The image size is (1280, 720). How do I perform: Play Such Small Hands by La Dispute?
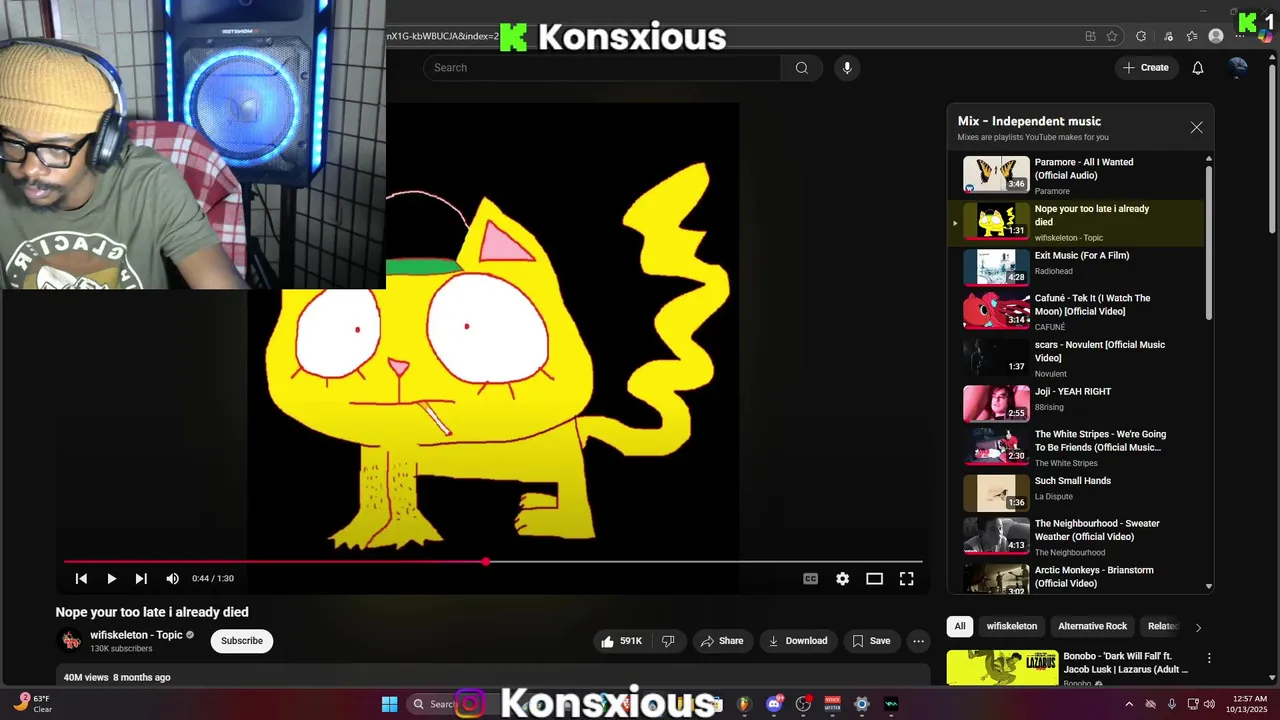click(1075, 493)
